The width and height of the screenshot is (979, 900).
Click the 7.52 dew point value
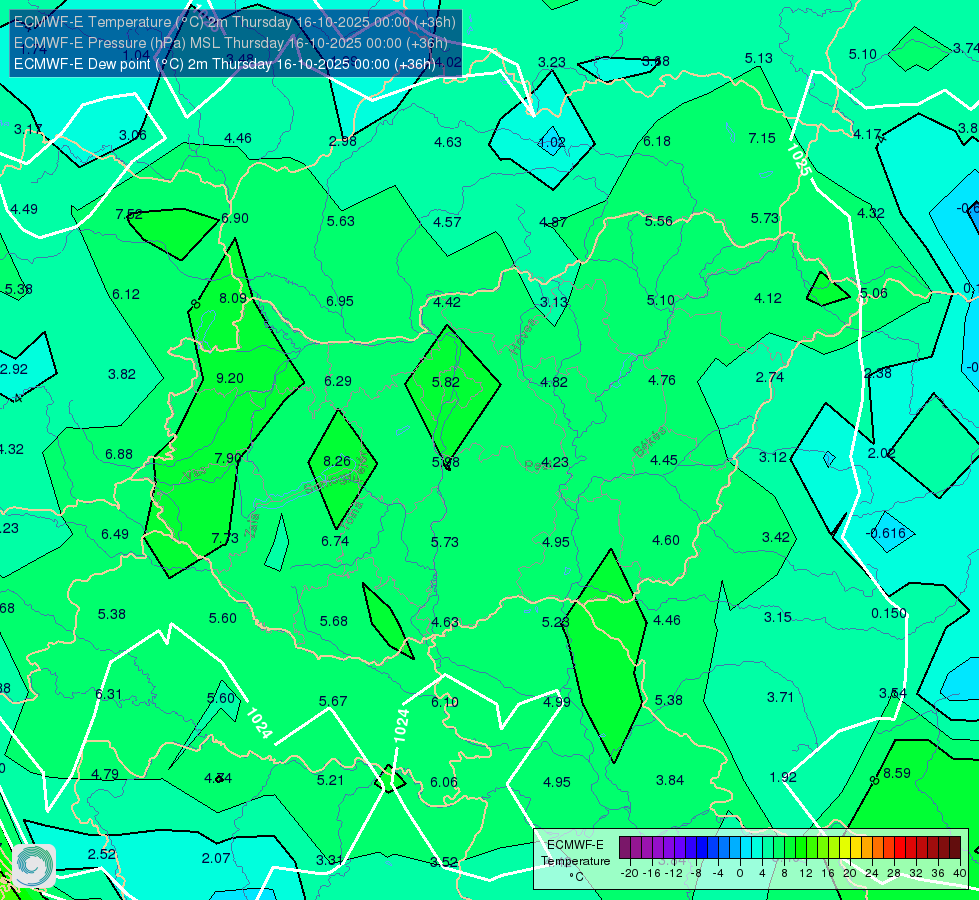pyautogui.click(x=129, y=215)
